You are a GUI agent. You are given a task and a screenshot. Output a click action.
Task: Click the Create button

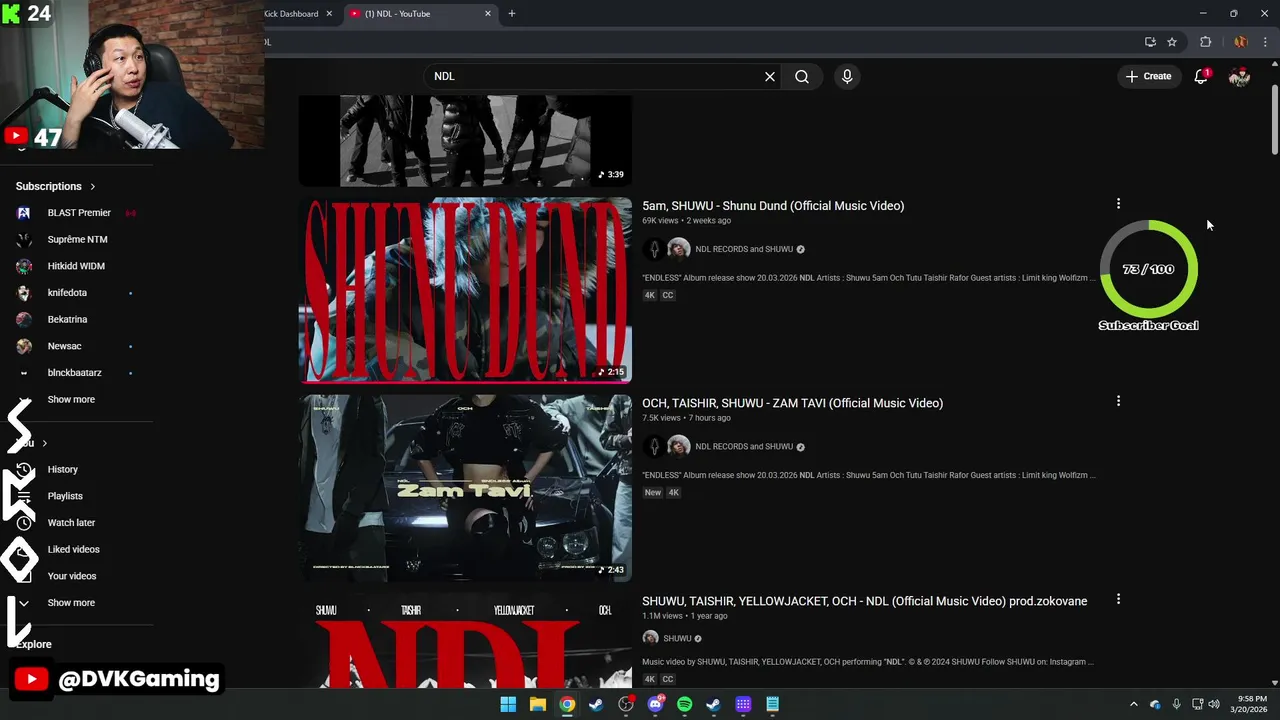(1148, 76)
